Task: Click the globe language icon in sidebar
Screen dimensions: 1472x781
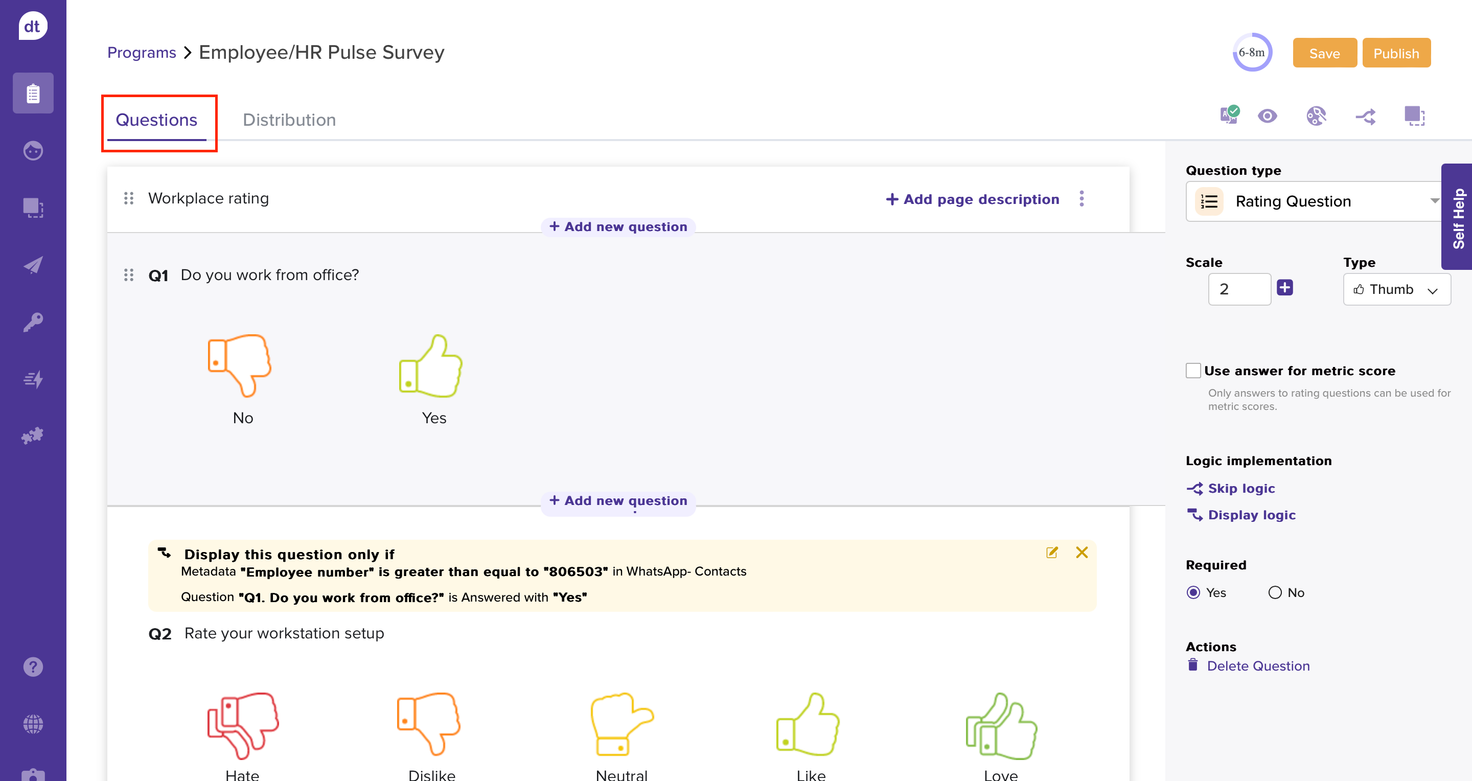Action: click(x=33, y=724)
